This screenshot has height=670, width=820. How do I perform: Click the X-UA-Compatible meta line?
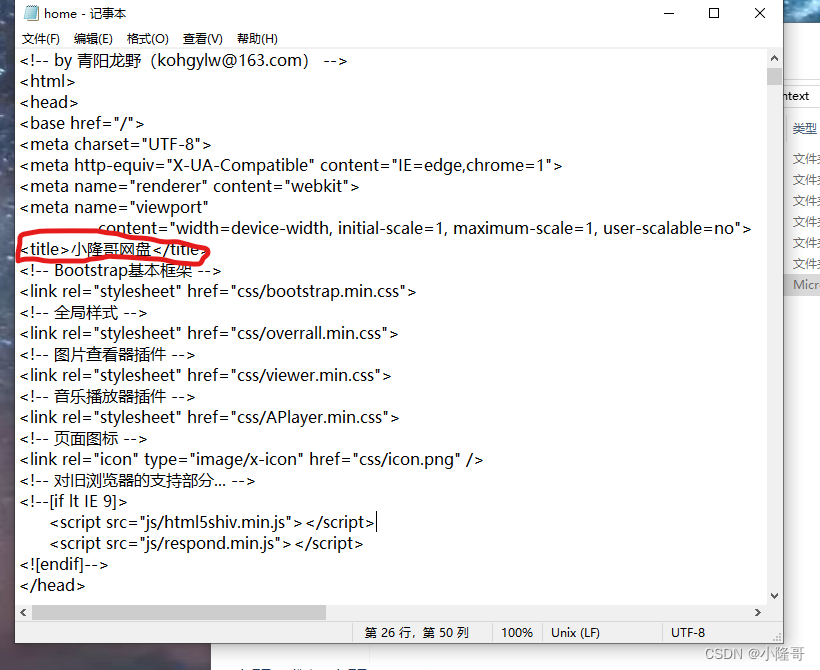coord(291,165)
